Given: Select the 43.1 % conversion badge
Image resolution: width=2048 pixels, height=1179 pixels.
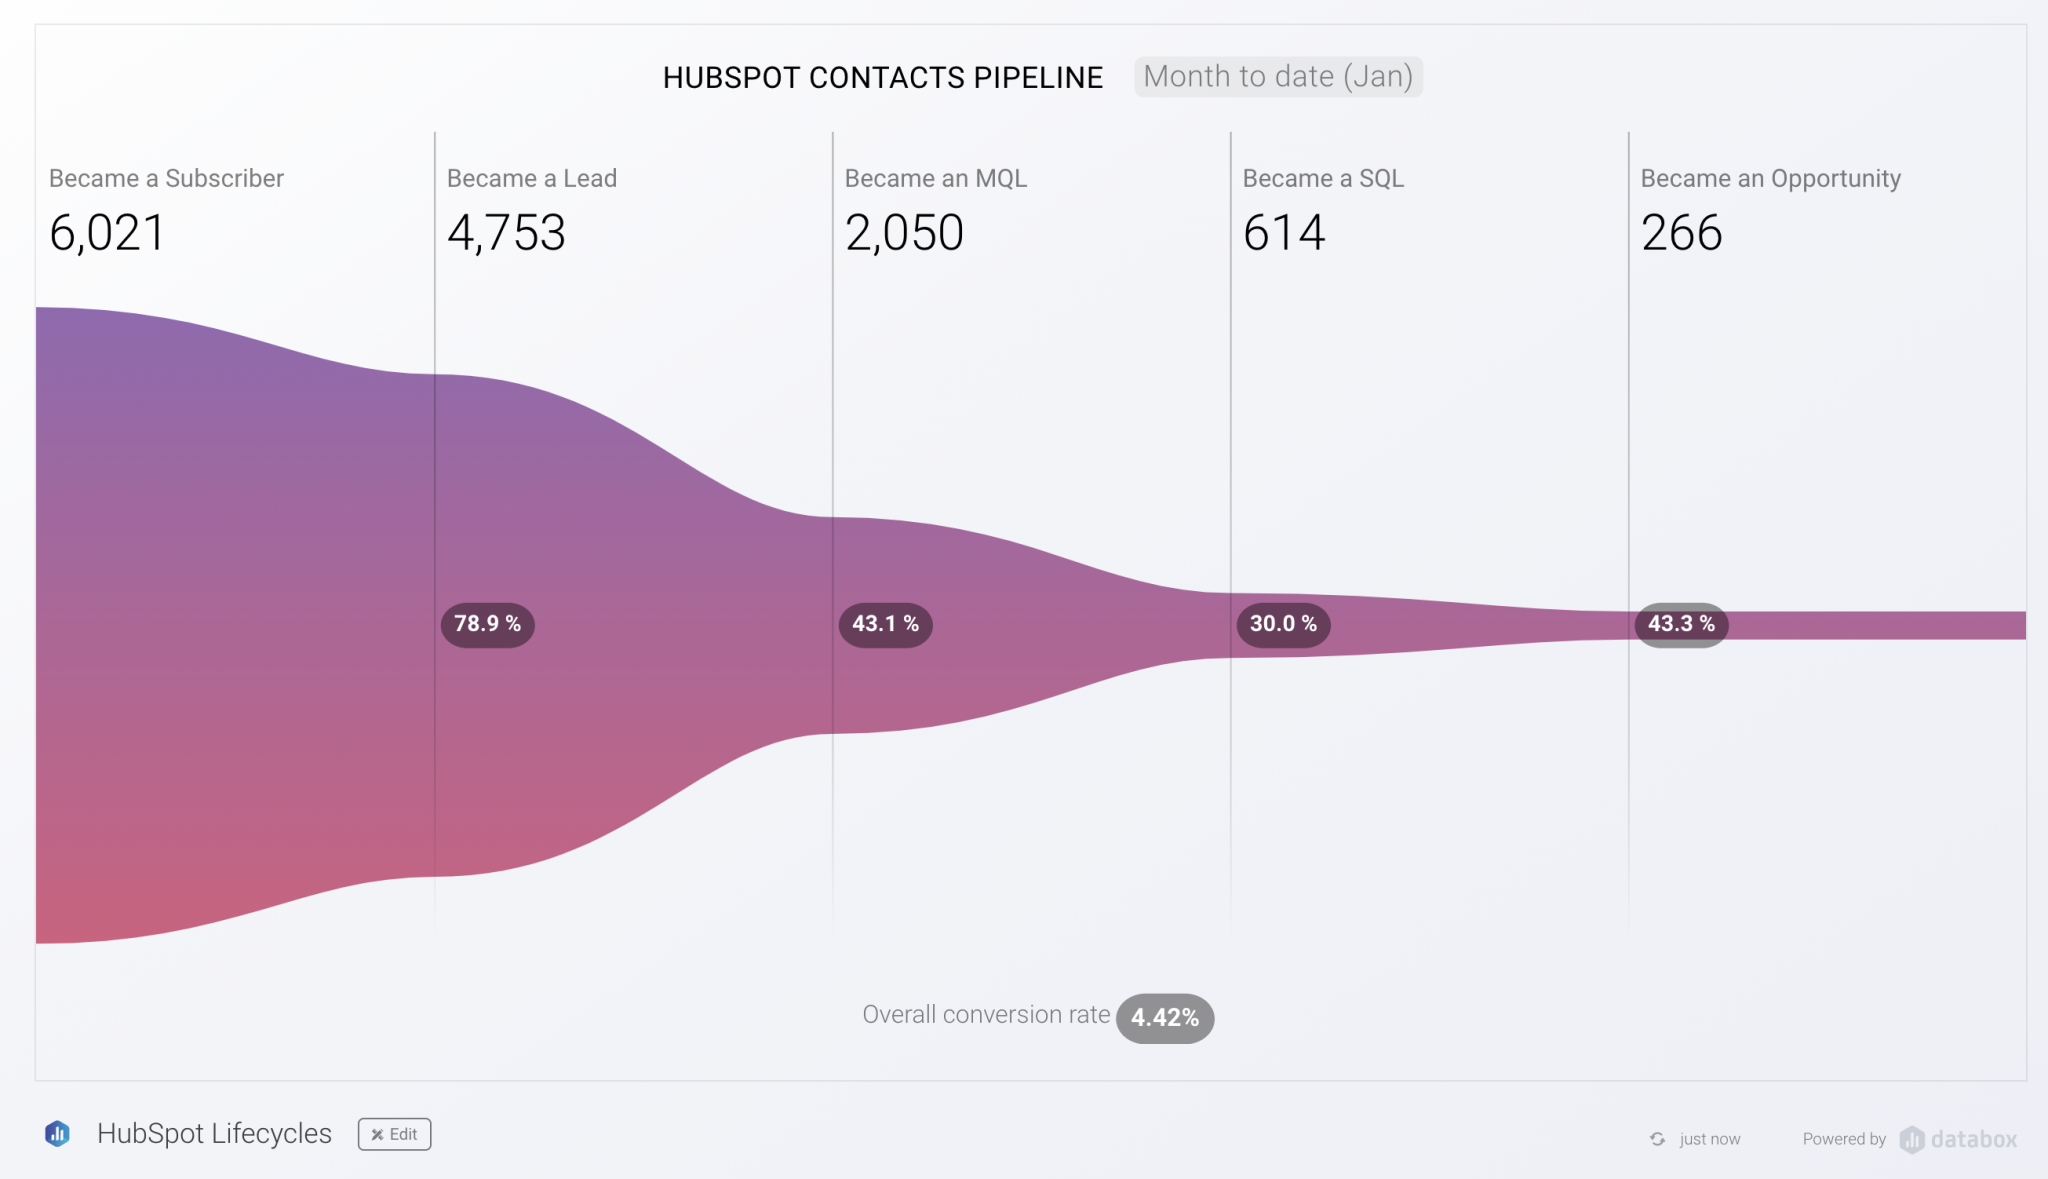Looking at the screenshot, I should [x=884, y=624].
